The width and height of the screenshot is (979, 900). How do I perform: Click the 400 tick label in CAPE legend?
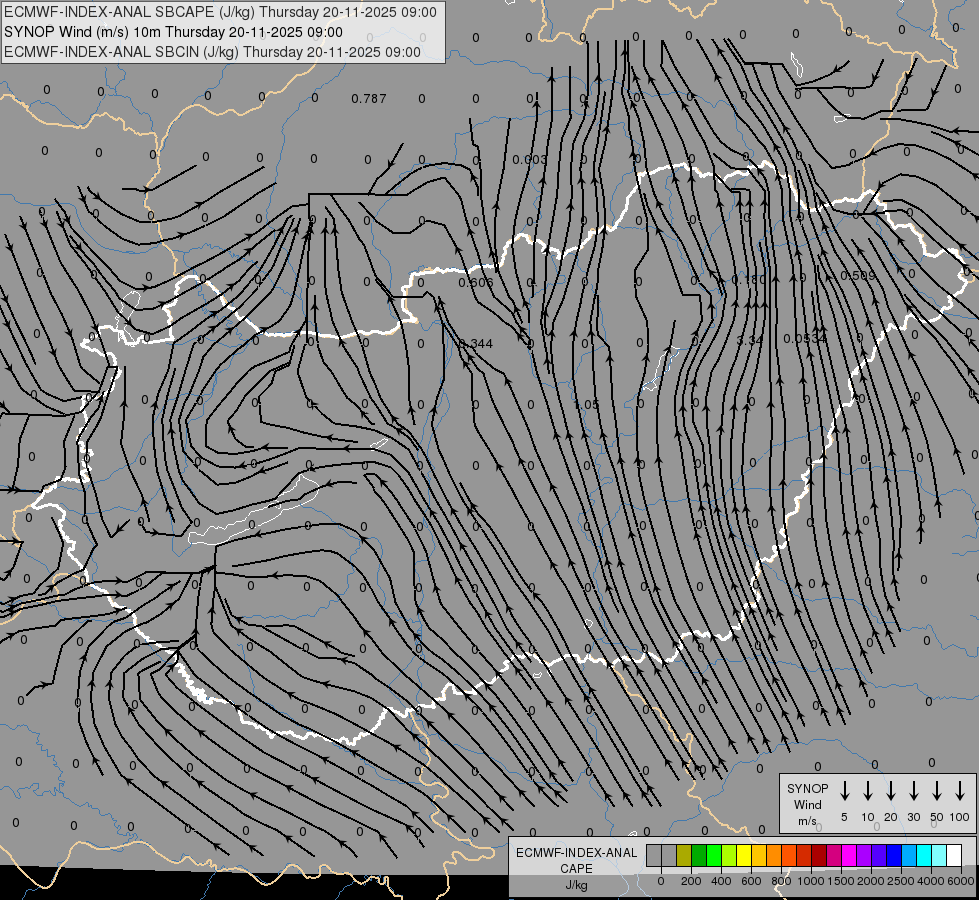(x=721, y=881)
